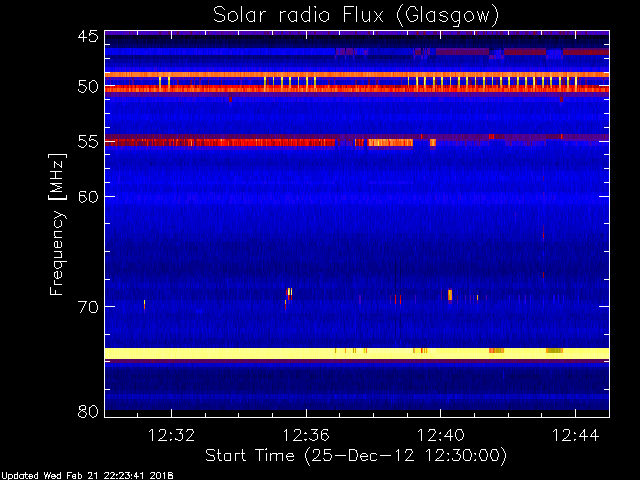Click the 70 frequency tick label

point(88,307)
